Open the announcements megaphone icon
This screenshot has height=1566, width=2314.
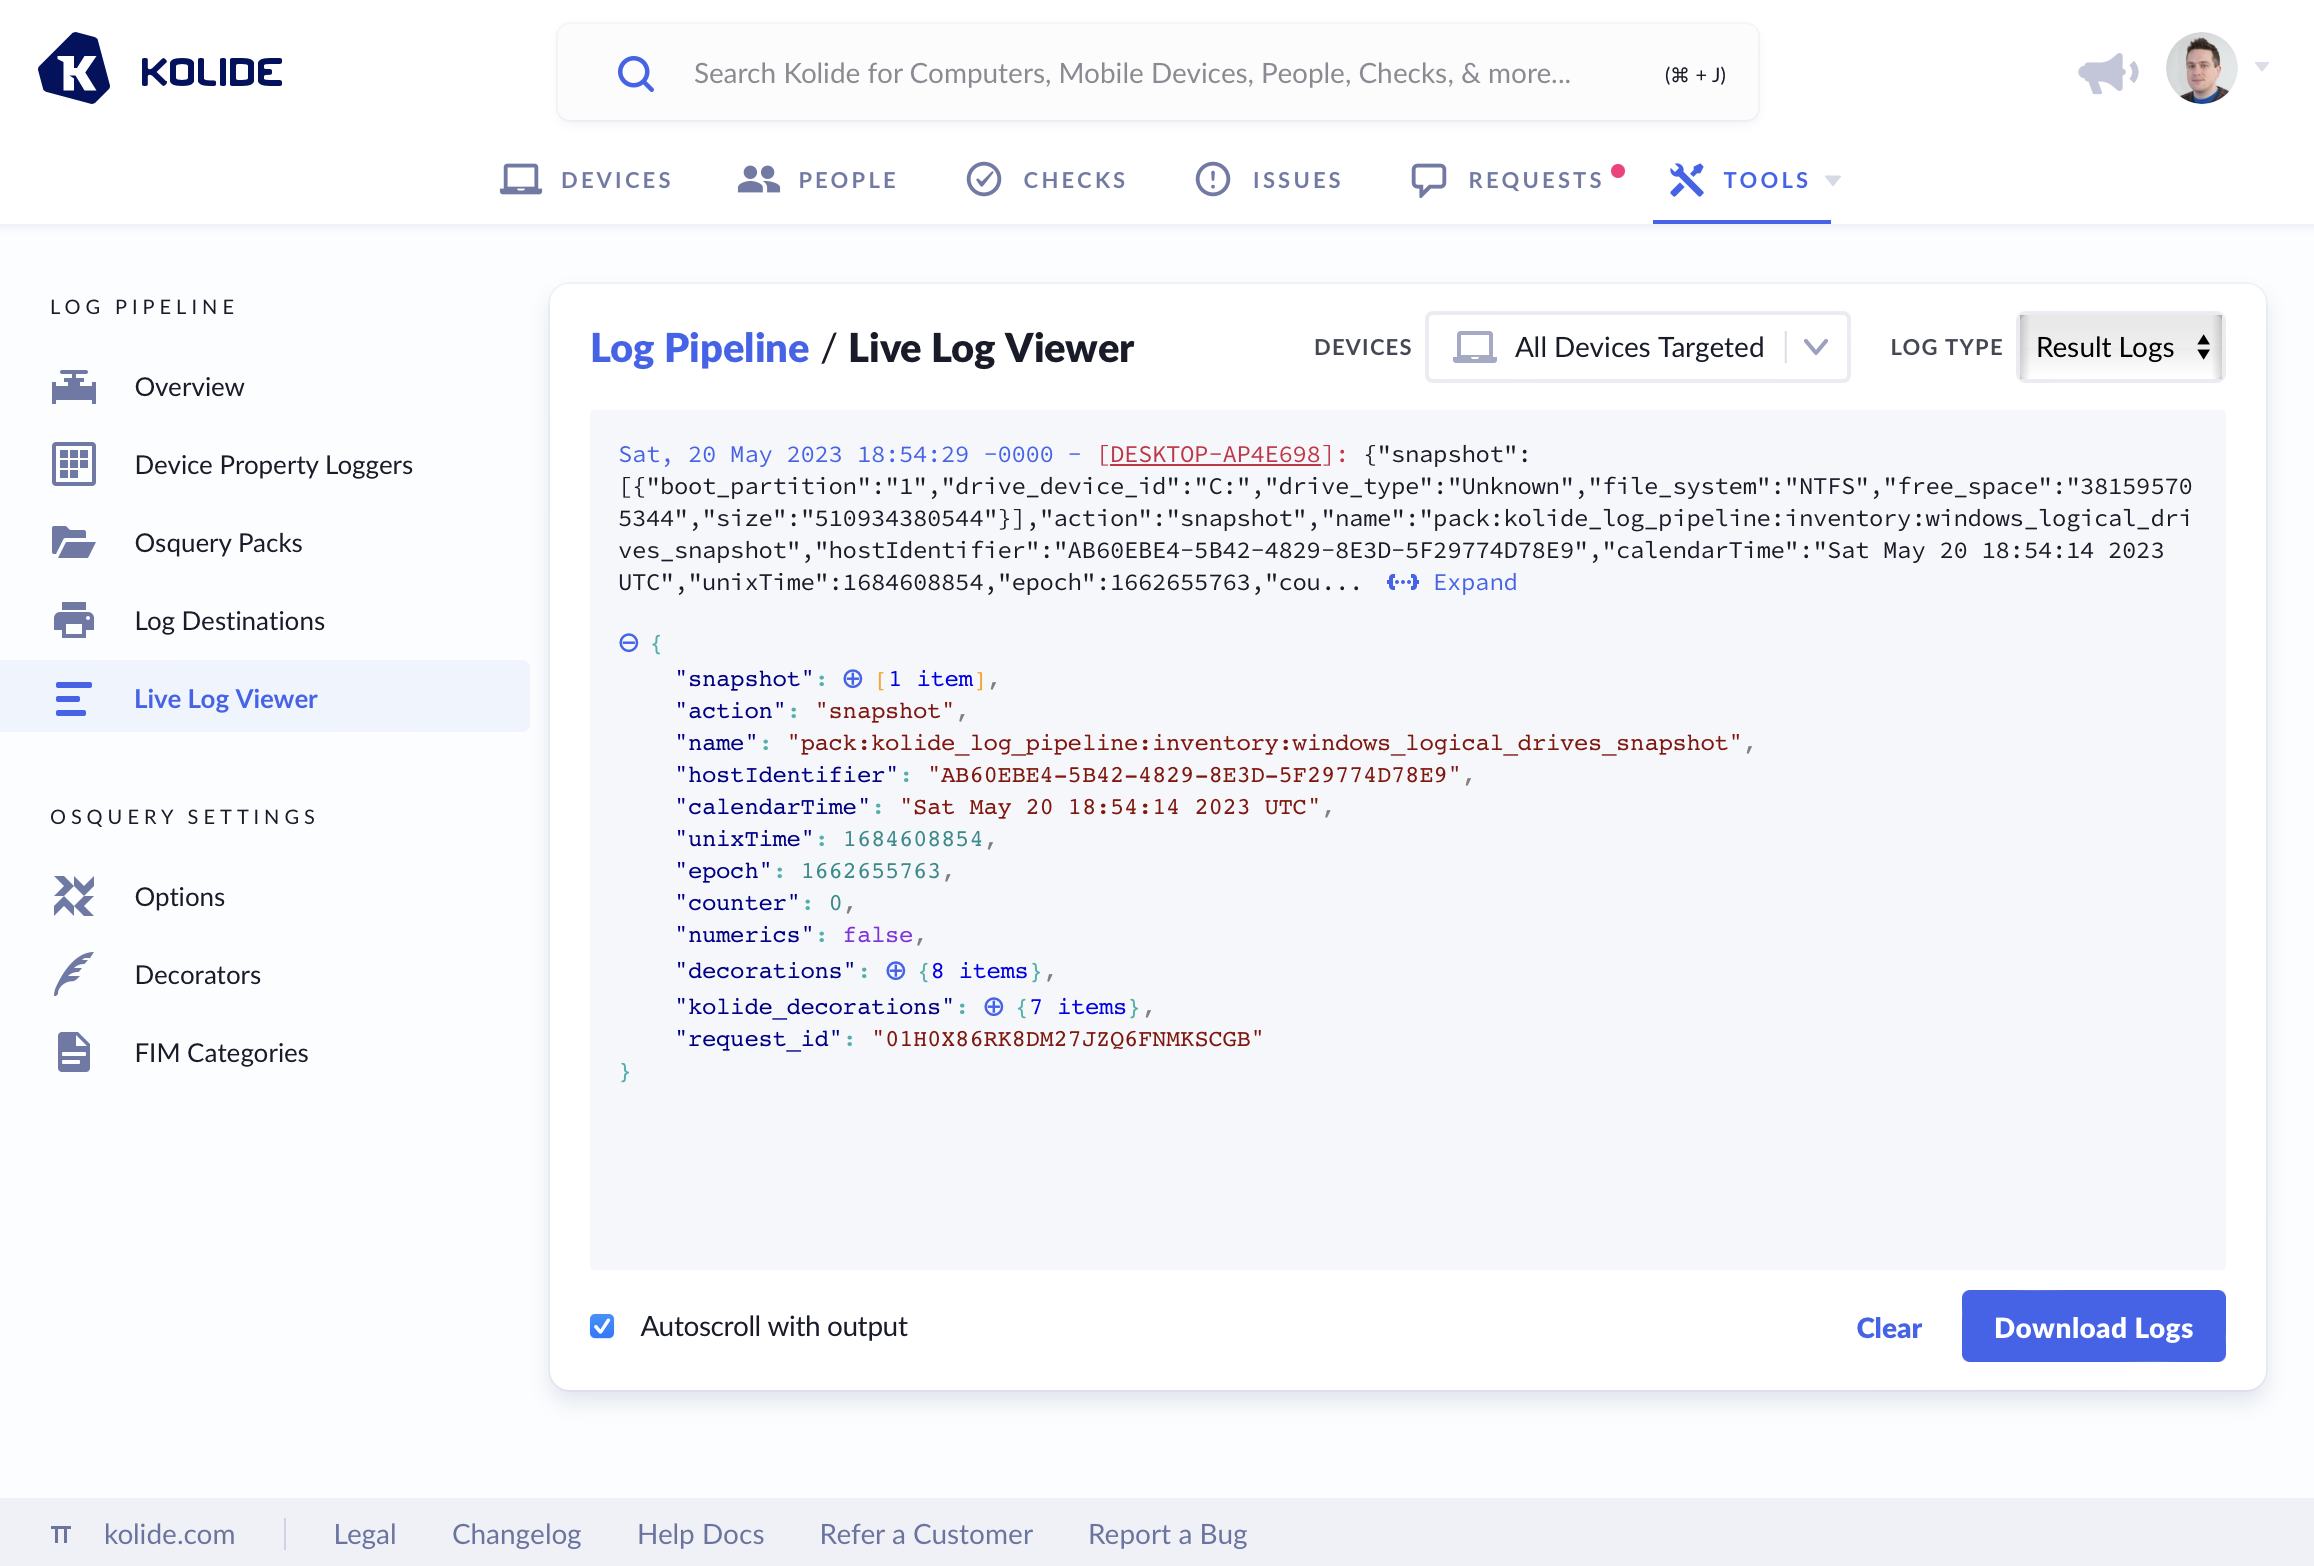(2107, 73)
